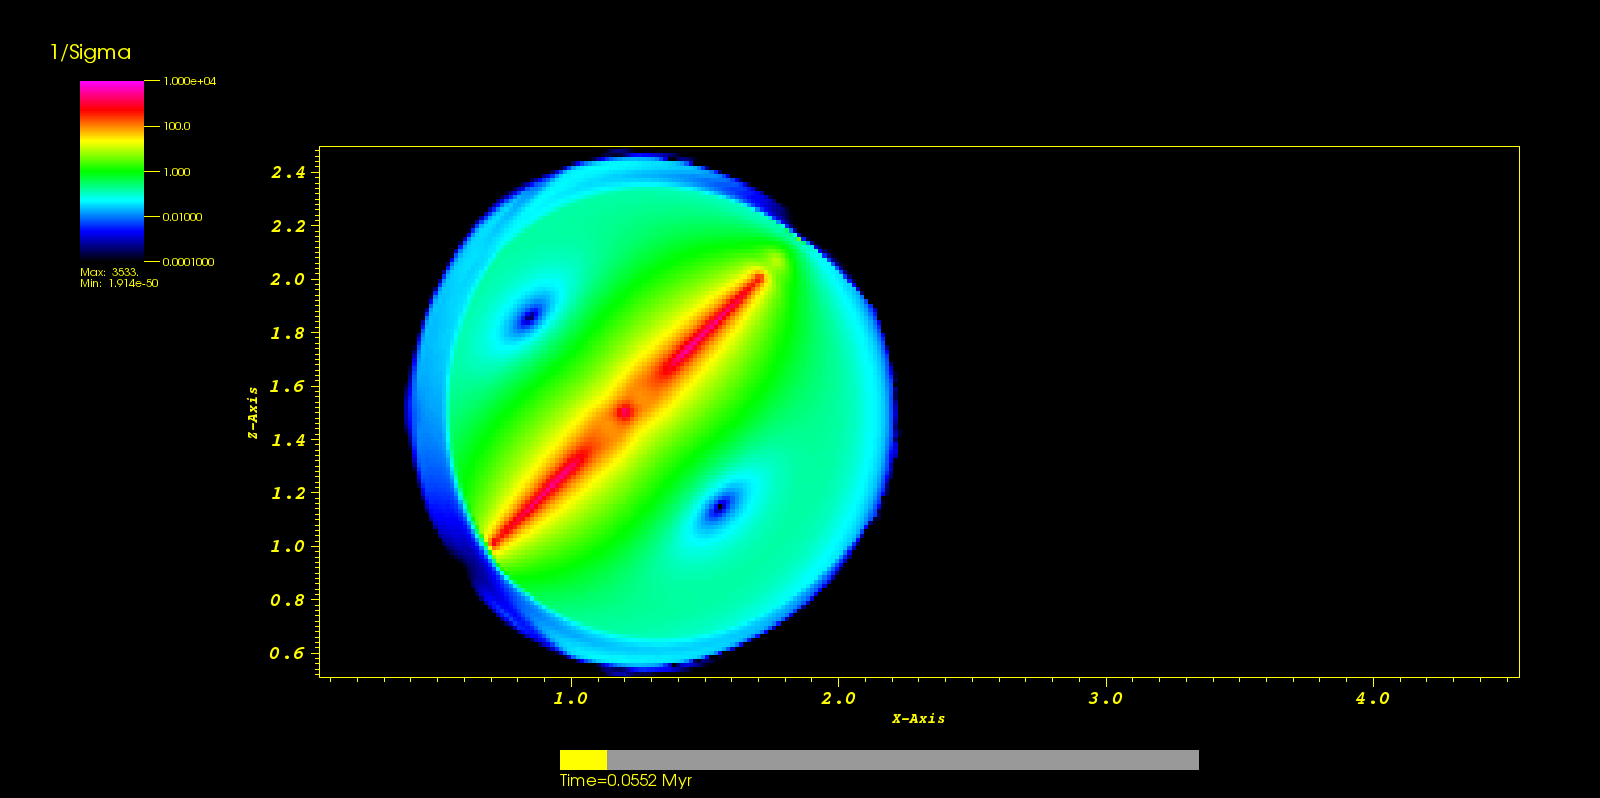The height and width of the screenshot is (798, 1600).
Task: Click the 'Time=0.0552 Myr' label
Action: (x=626, y=781)
